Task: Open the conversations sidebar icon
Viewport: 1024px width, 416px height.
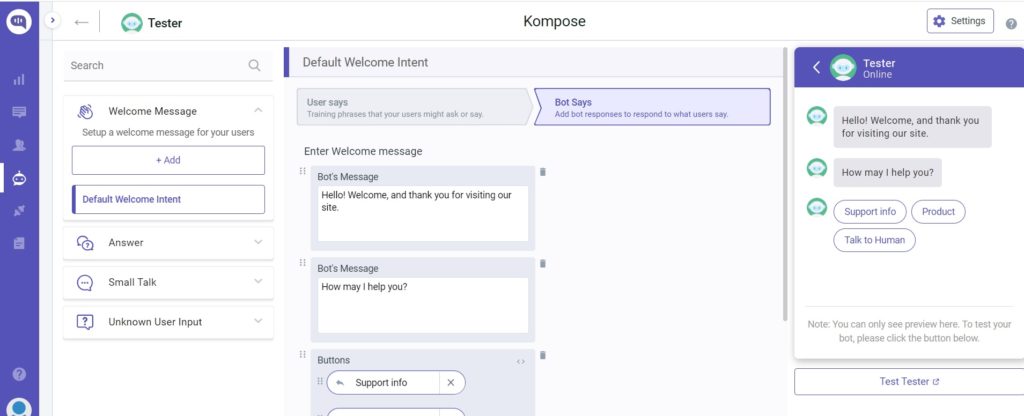Action: click(19, 112)
